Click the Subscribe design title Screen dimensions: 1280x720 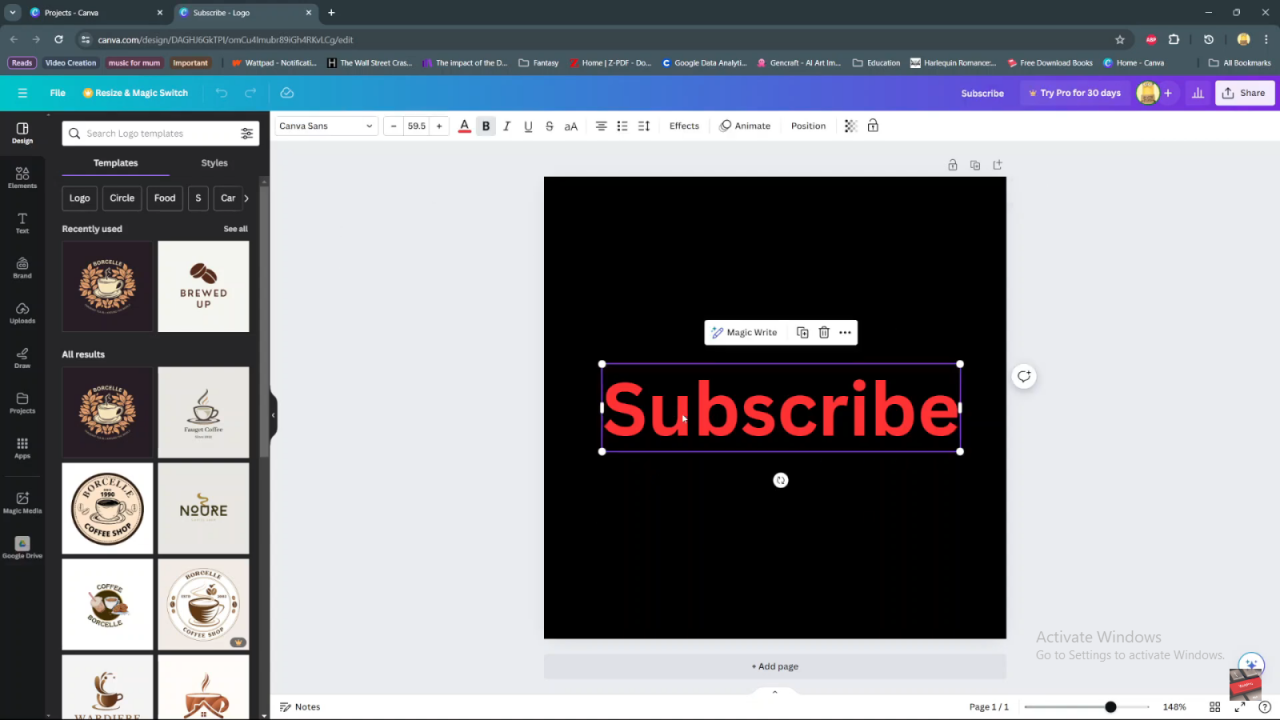[x=982, y=93]
